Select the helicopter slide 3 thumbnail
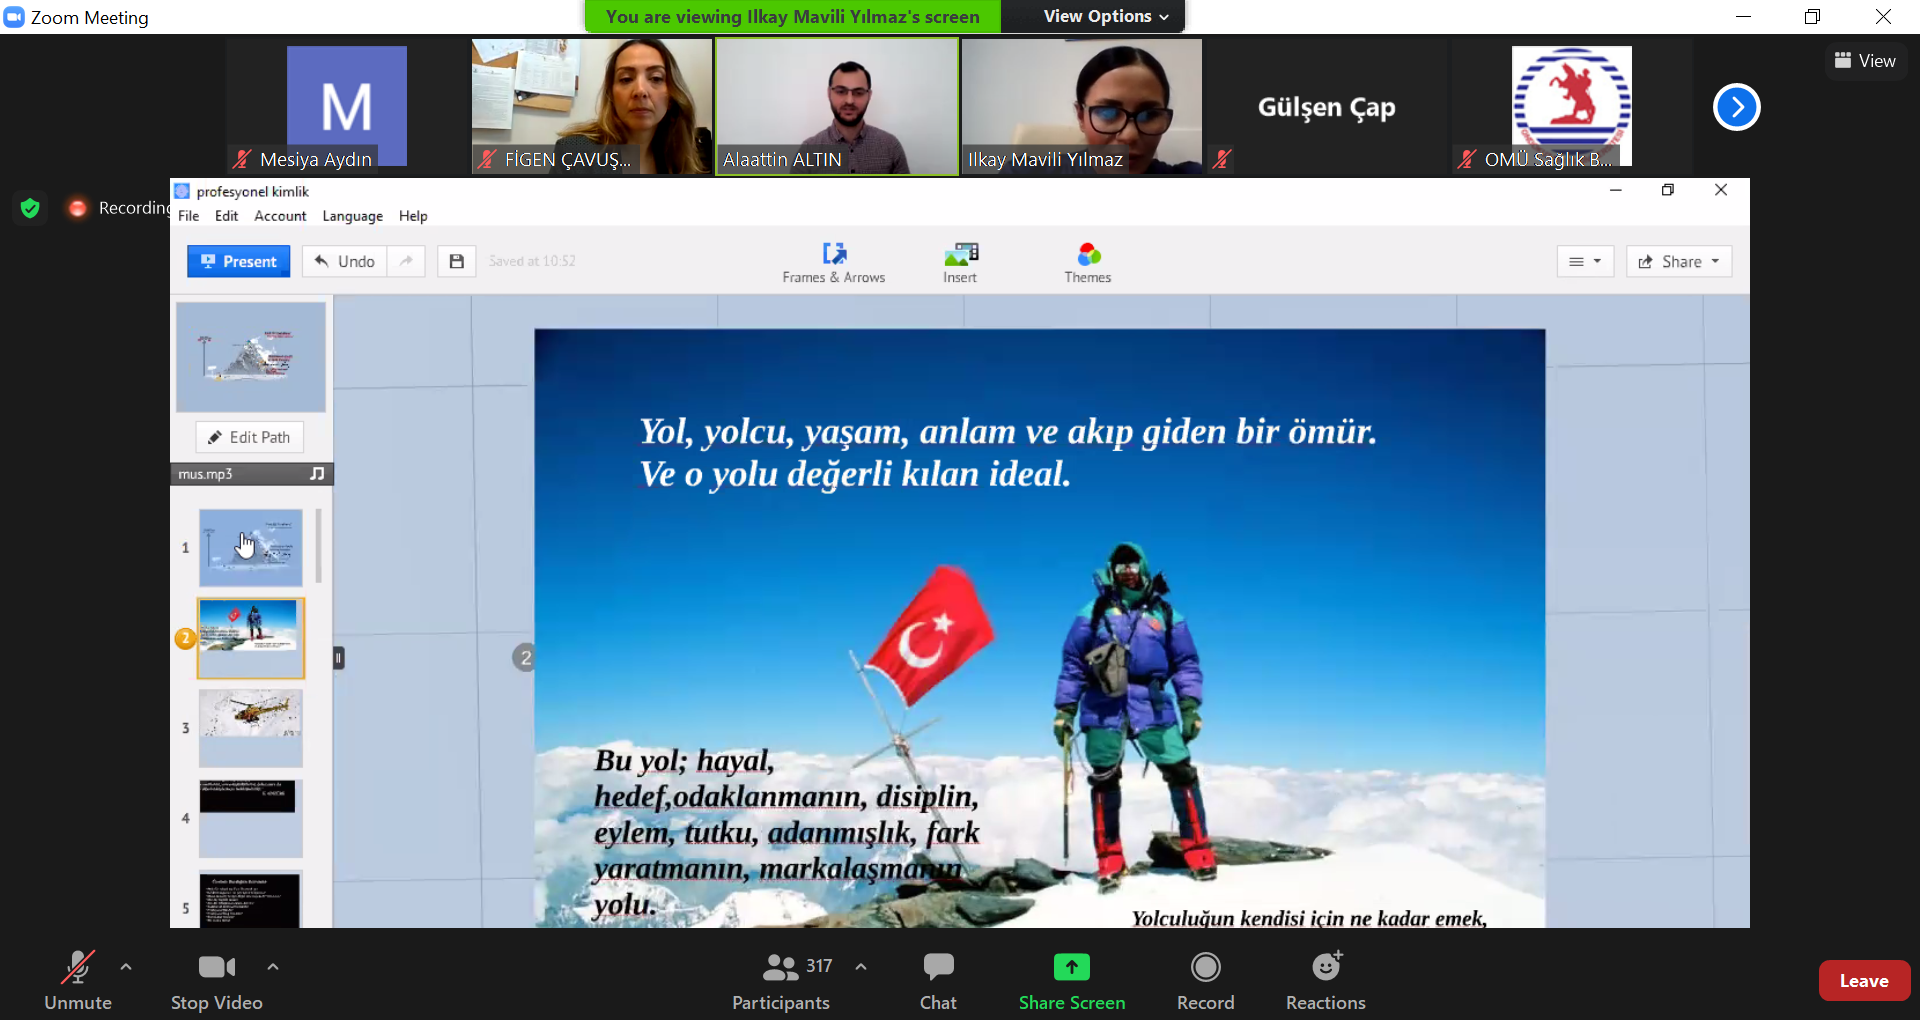 click(x=250, y=727)
